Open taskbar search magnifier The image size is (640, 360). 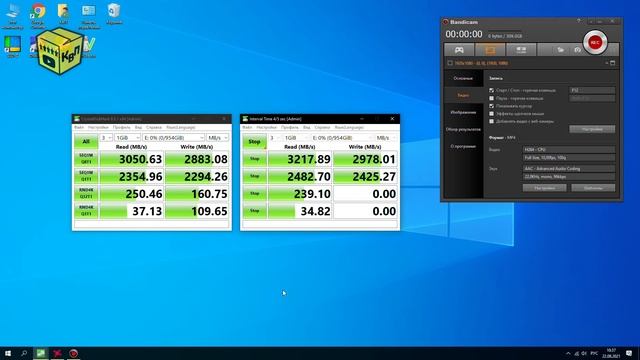coord(24,353)
